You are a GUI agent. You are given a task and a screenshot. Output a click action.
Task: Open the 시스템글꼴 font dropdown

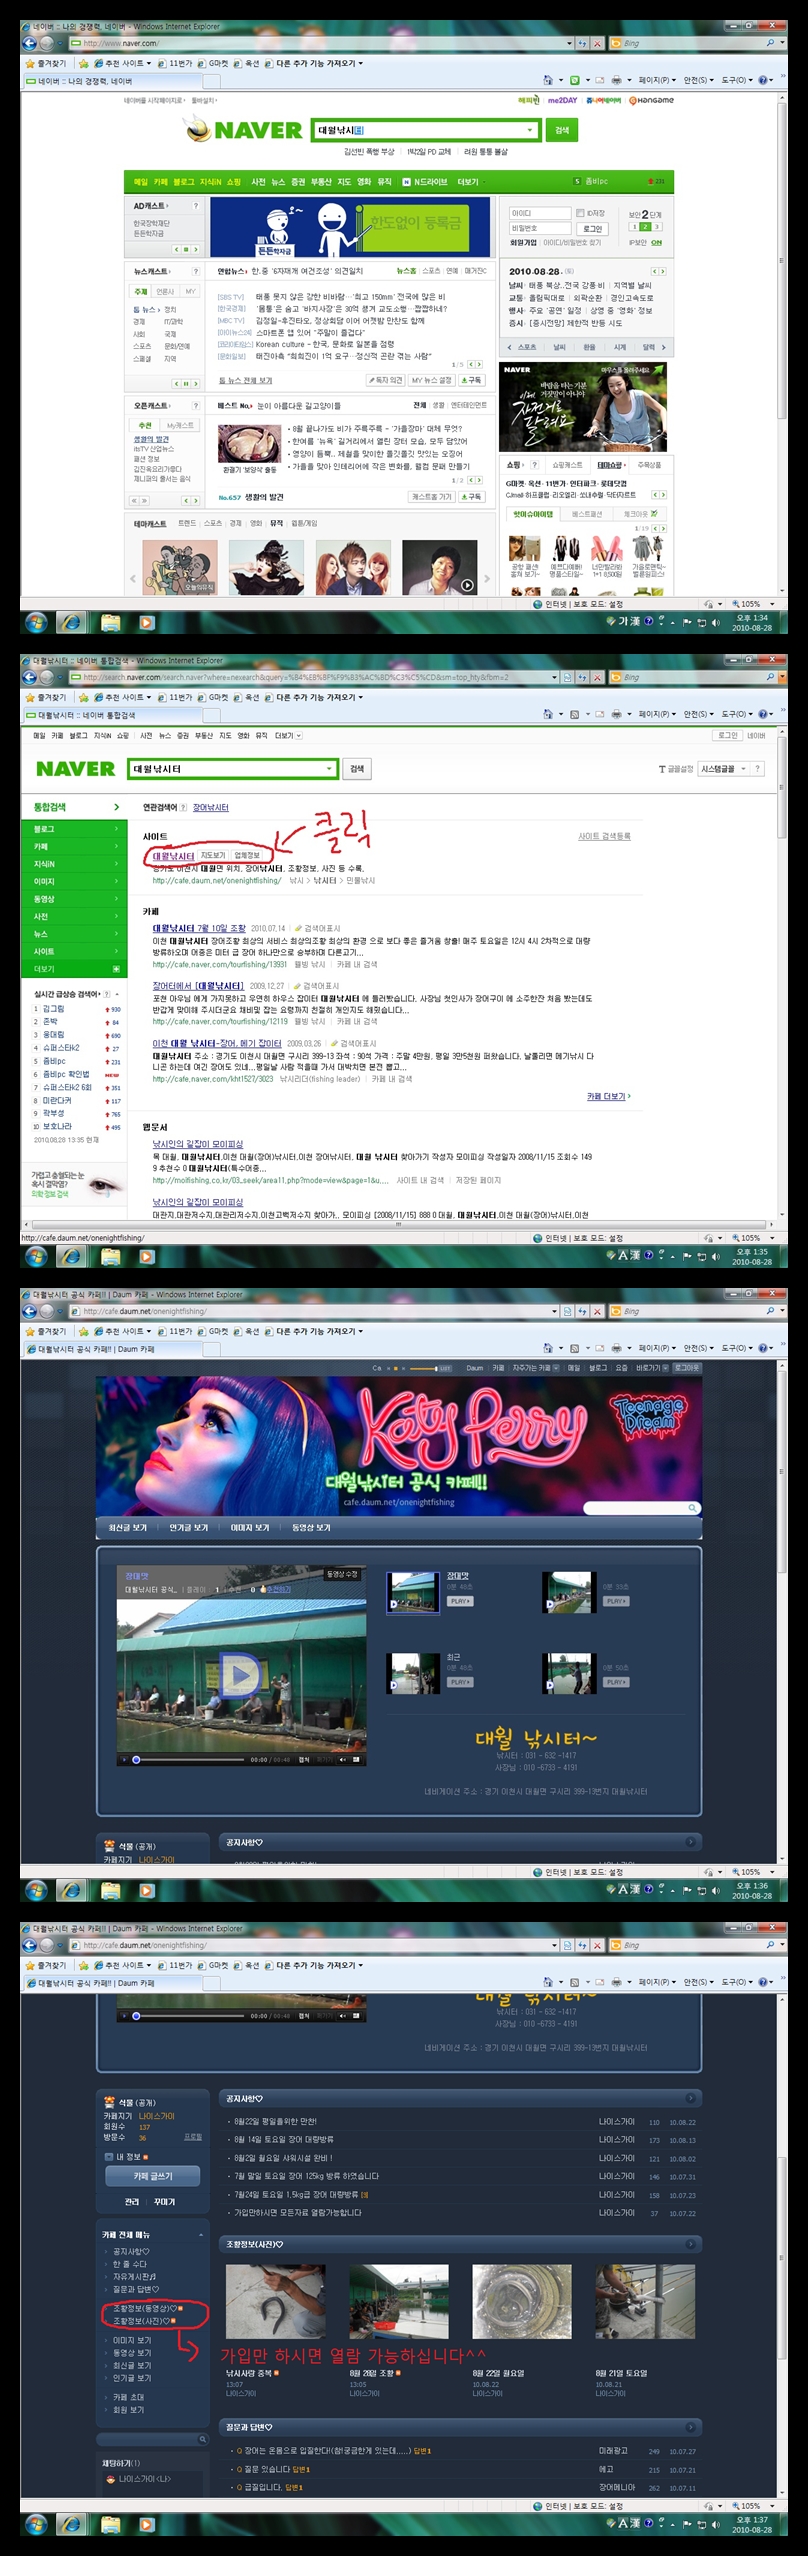click(723, 769)
